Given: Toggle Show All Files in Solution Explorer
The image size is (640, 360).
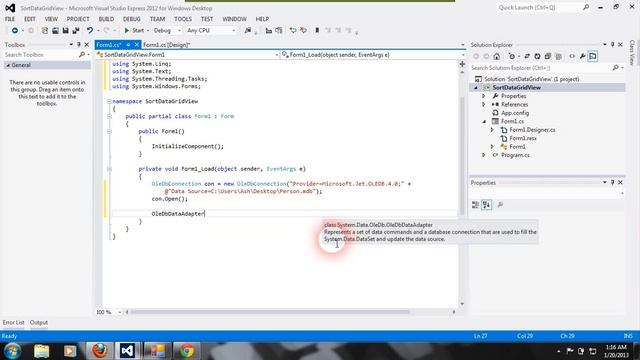Looking at the screenshot, I should click(x=558, y=56).
